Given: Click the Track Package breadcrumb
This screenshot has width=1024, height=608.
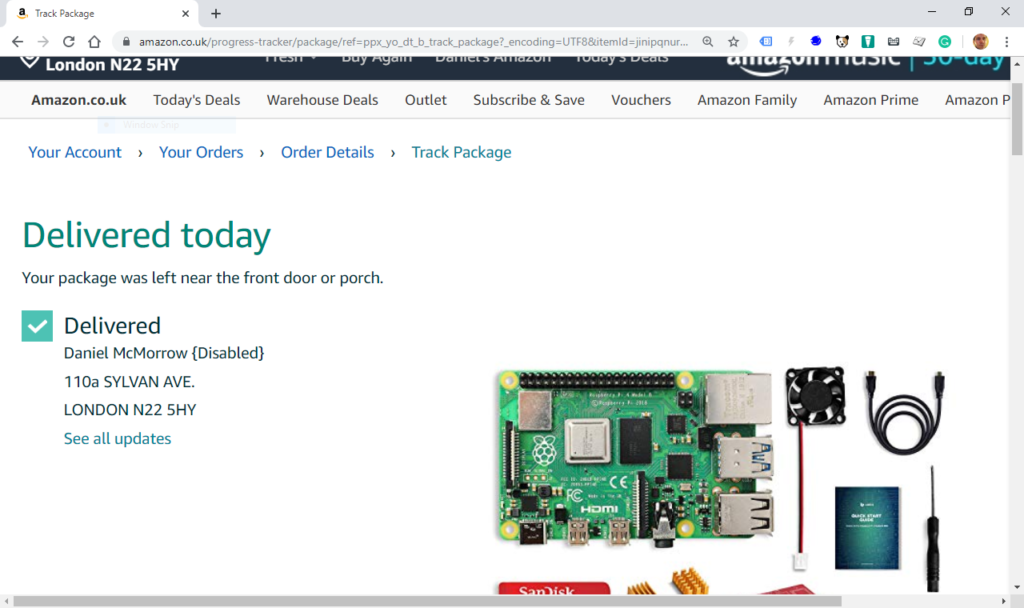Looking at the screenshot, I should 462,152.
